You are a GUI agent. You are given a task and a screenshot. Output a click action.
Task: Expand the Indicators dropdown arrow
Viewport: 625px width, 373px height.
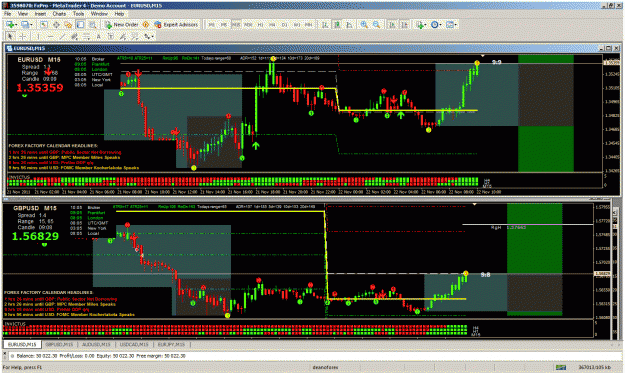tap(426, 25)
